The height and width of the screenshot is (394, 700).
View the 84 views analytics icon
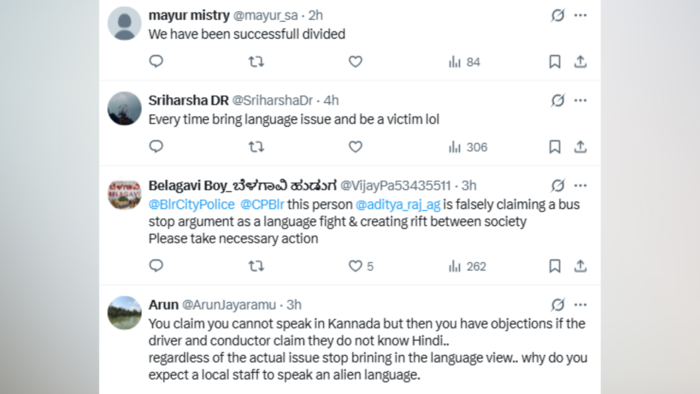464,62
